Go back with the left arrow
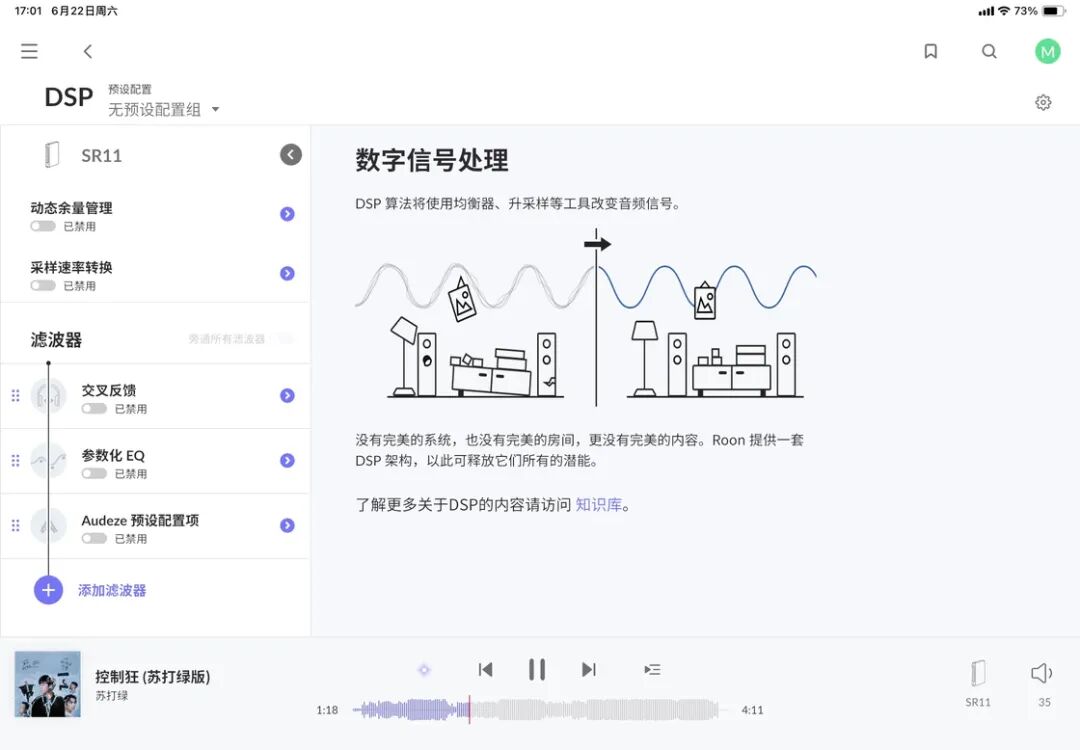Screen dimensions: 1080x750 tap(87, 51)
